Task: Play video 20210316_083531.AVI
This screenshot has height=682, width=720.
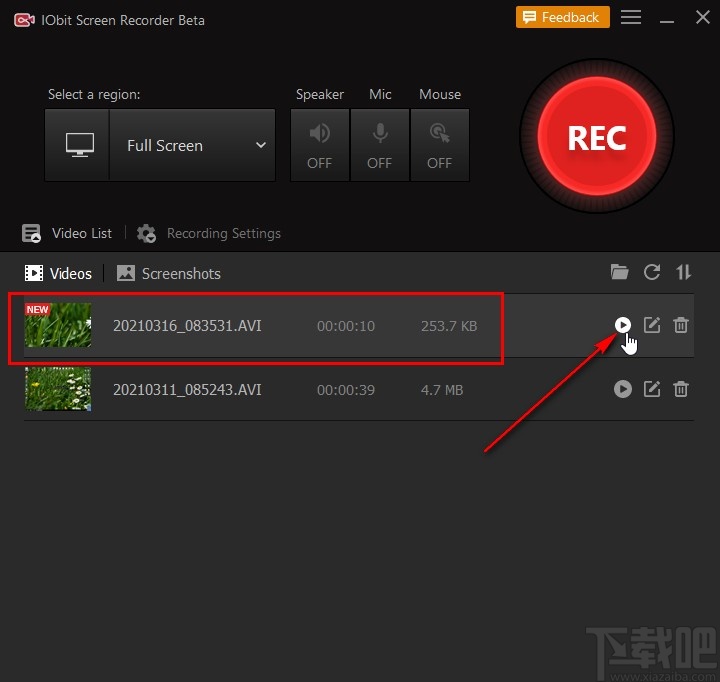Action: (623, 325)
